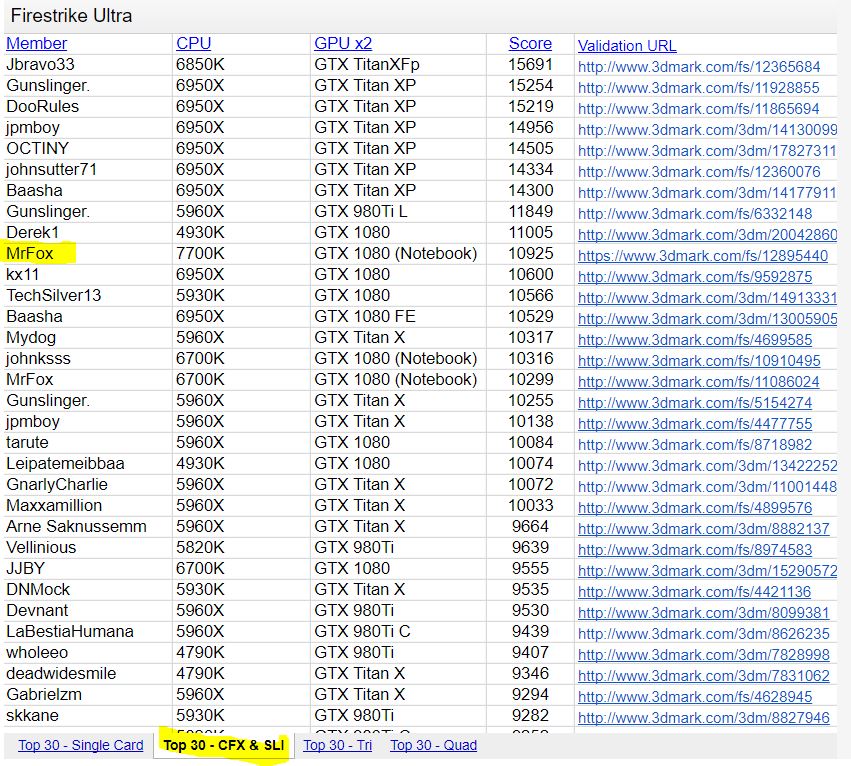
Task: Open the Top 30 - Single Card tab
Action: click(x=81, y=745)
